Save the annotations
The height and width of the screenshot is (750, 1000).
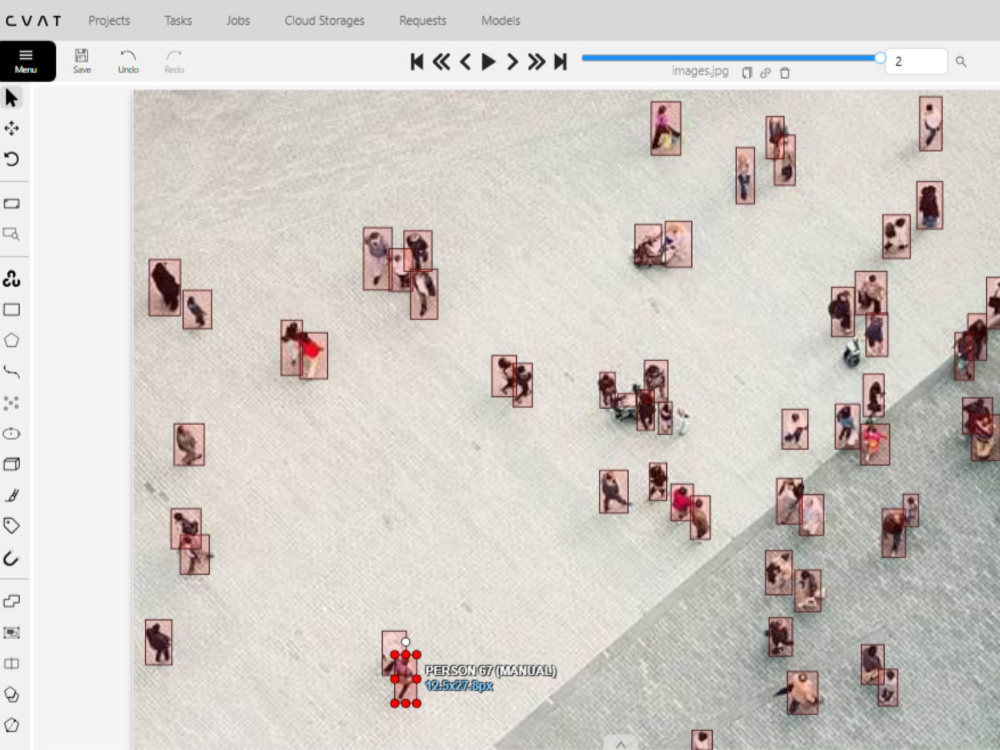(x=82, y=61)
